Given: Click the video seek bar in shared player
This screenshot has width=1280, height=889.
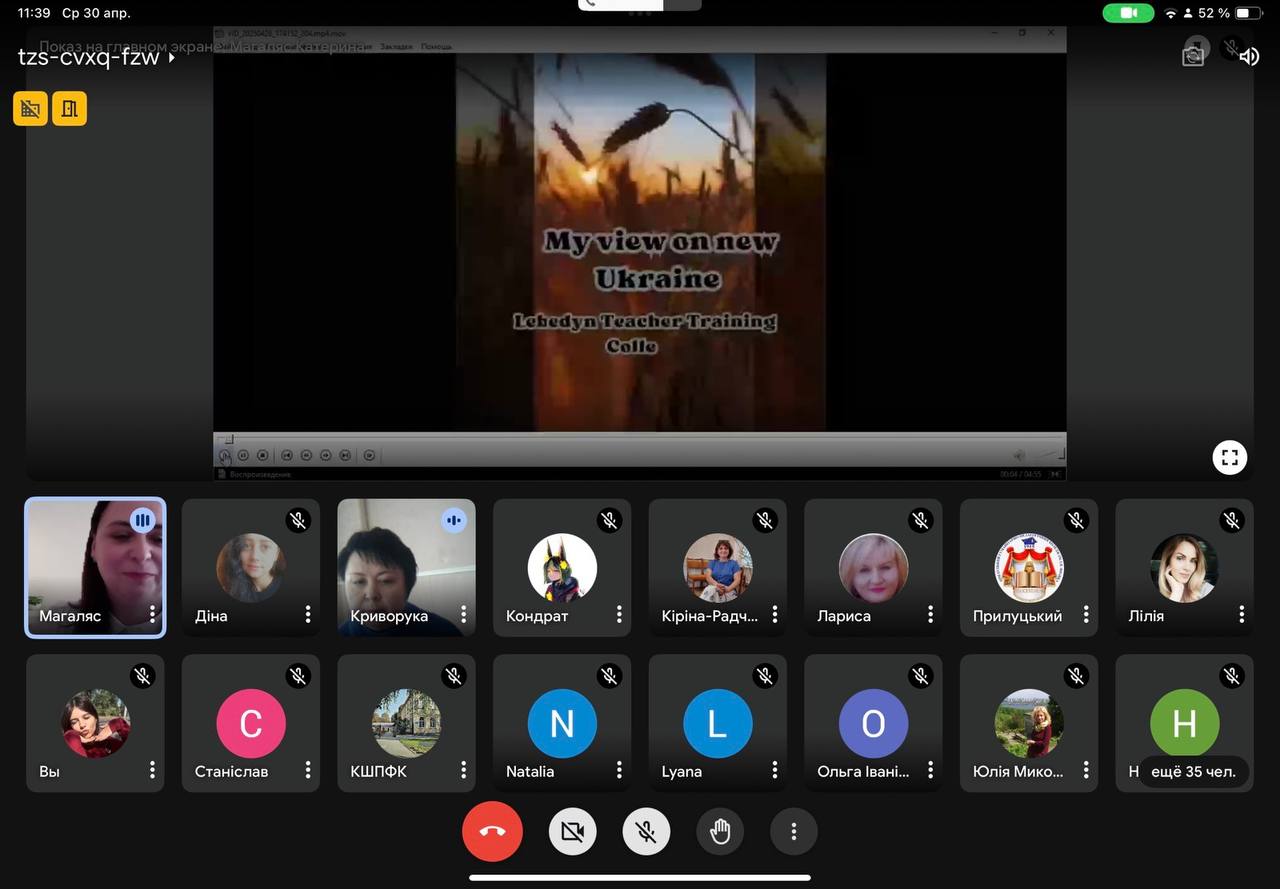Looking at the screenshot, I should pos(640,438).
